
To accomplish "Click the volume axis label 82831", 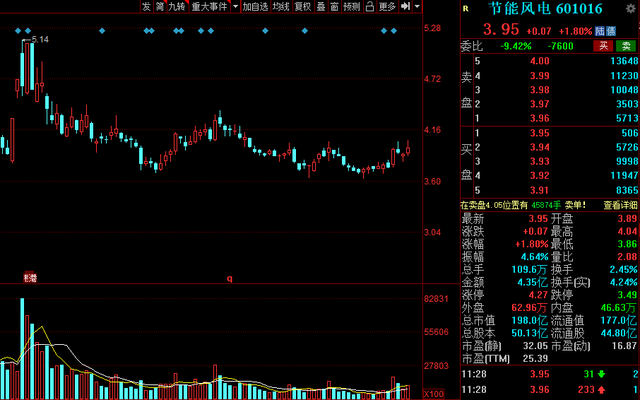I will pos(436,299).
